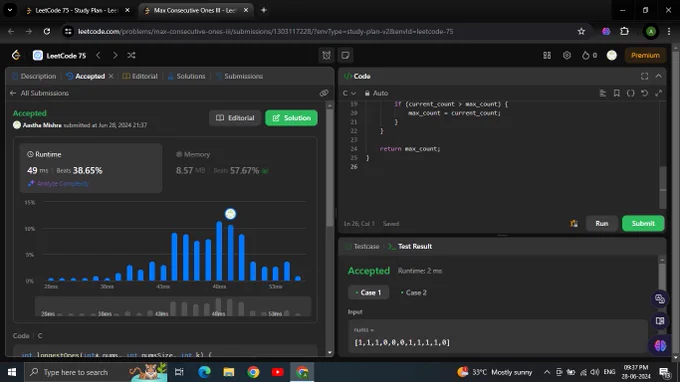This screenshot has height=382, width=680.
Task: Select Case 1 test case
Action: (x=368, y=293)
